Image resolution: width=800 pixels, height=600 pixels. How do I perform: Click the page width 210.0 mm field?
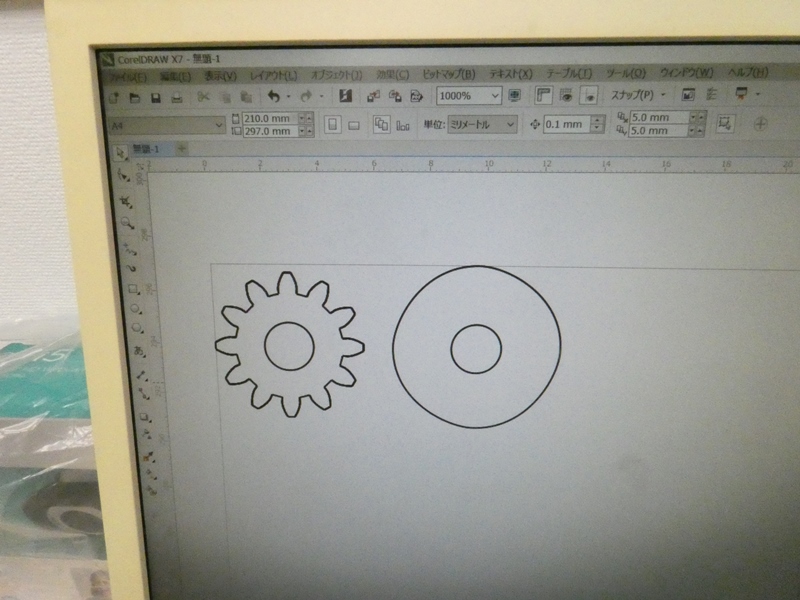(269, 118)
